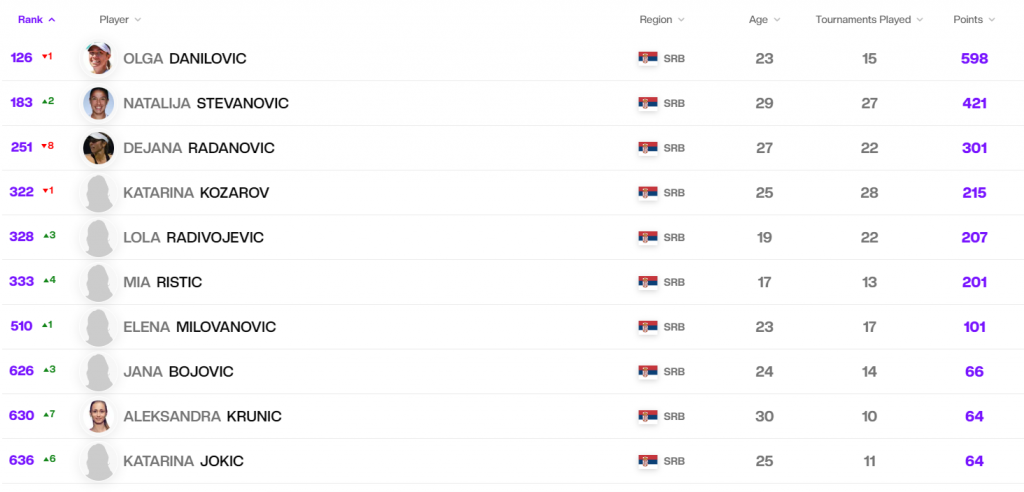Sort by Age column header

coord(764,19)
